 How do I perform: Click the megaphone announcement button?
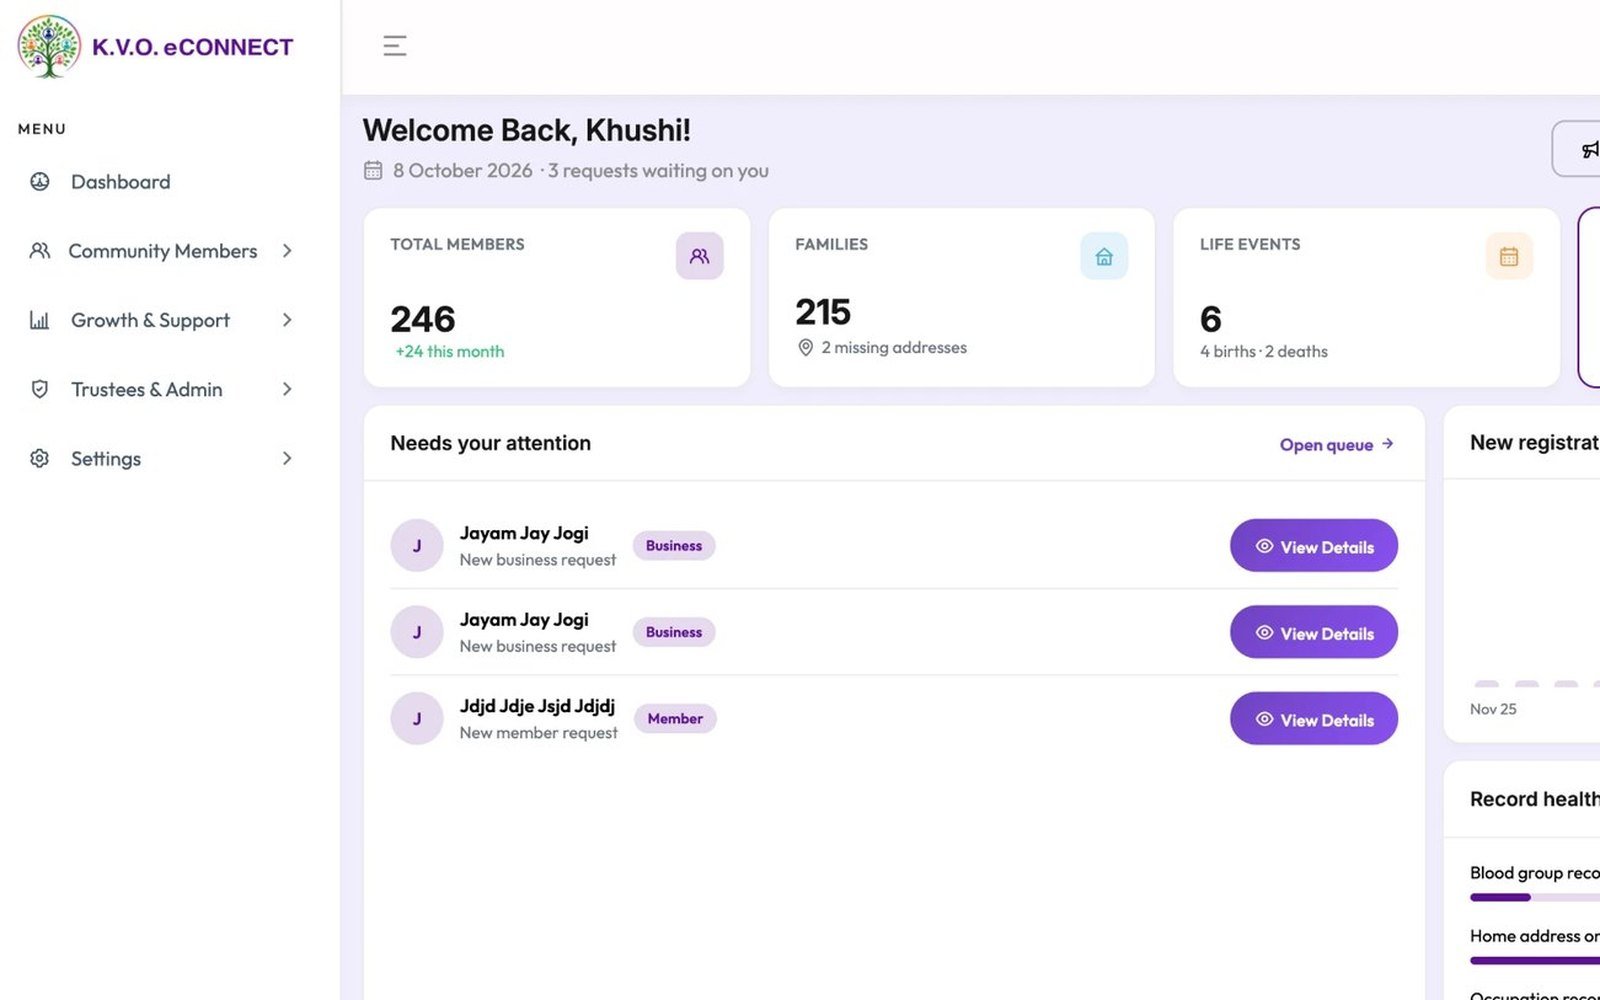point(1577,149)
